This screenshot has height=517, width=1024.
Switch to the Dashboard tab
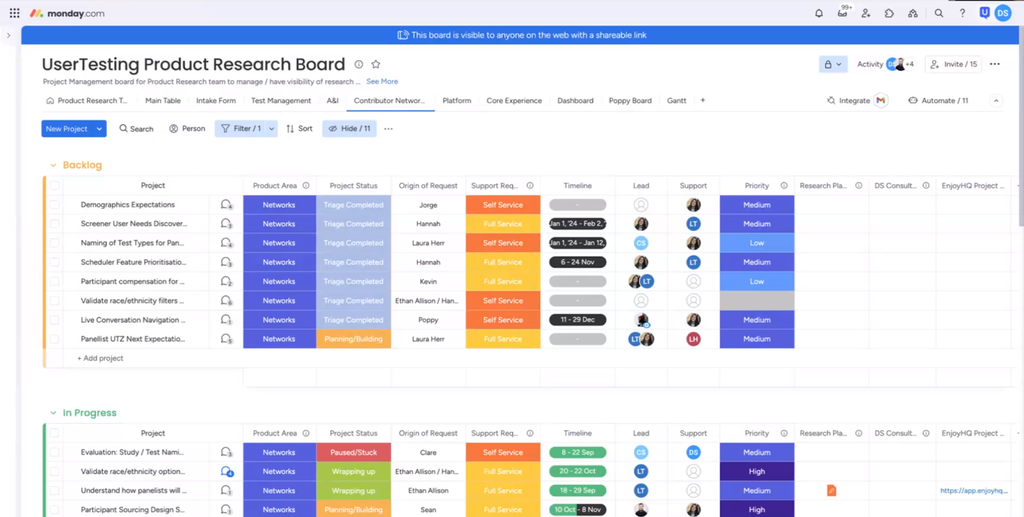575,101
